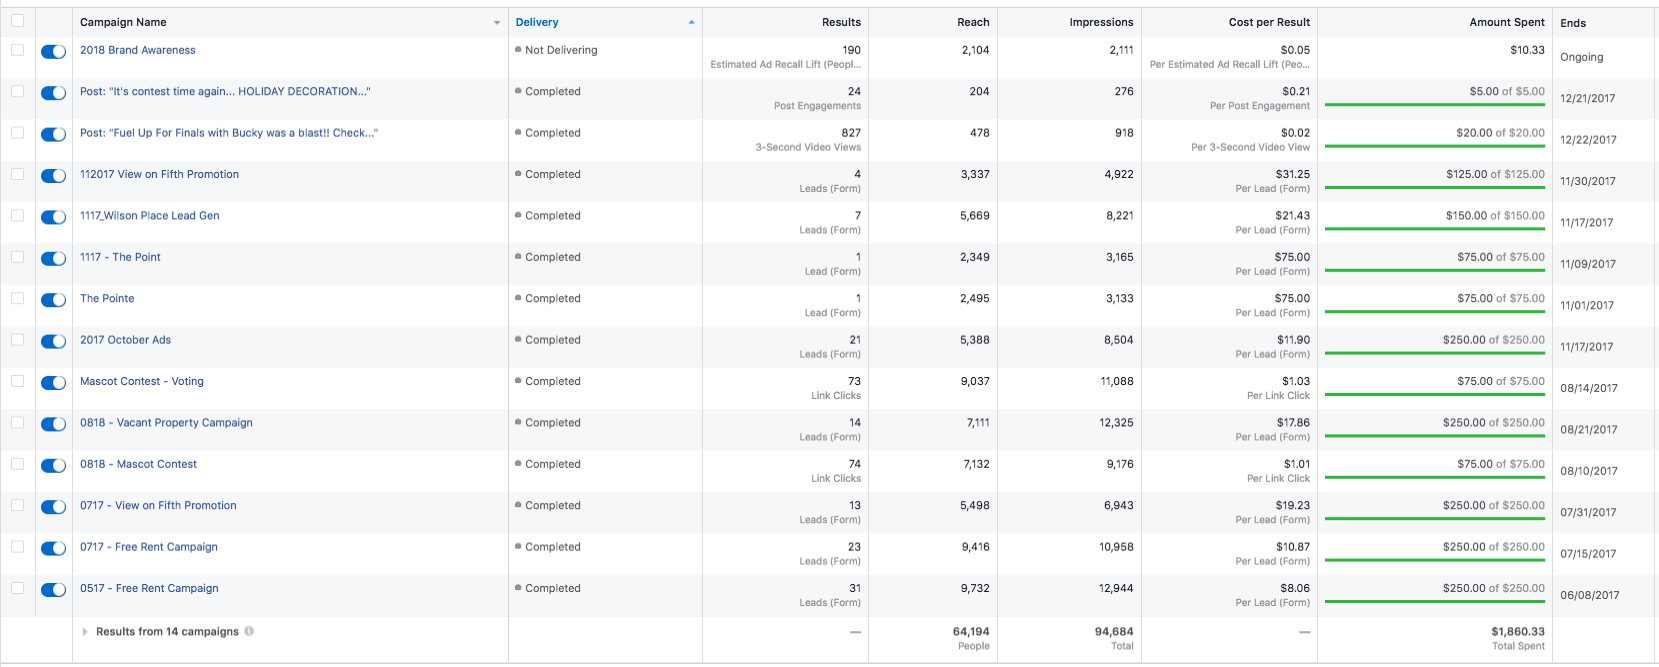Toggle the HOLIDAY DECORATION post campaign switch
This screenshot has width=1659, height=667.
point(53,93)
